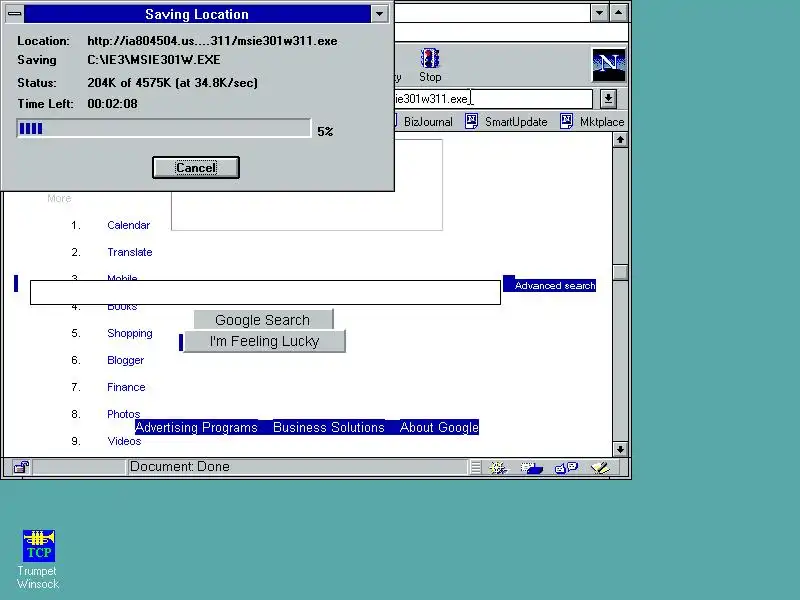Click the page scrollbar up arrow
This screenshot has width=800, height=600.
tap(620, 139)
